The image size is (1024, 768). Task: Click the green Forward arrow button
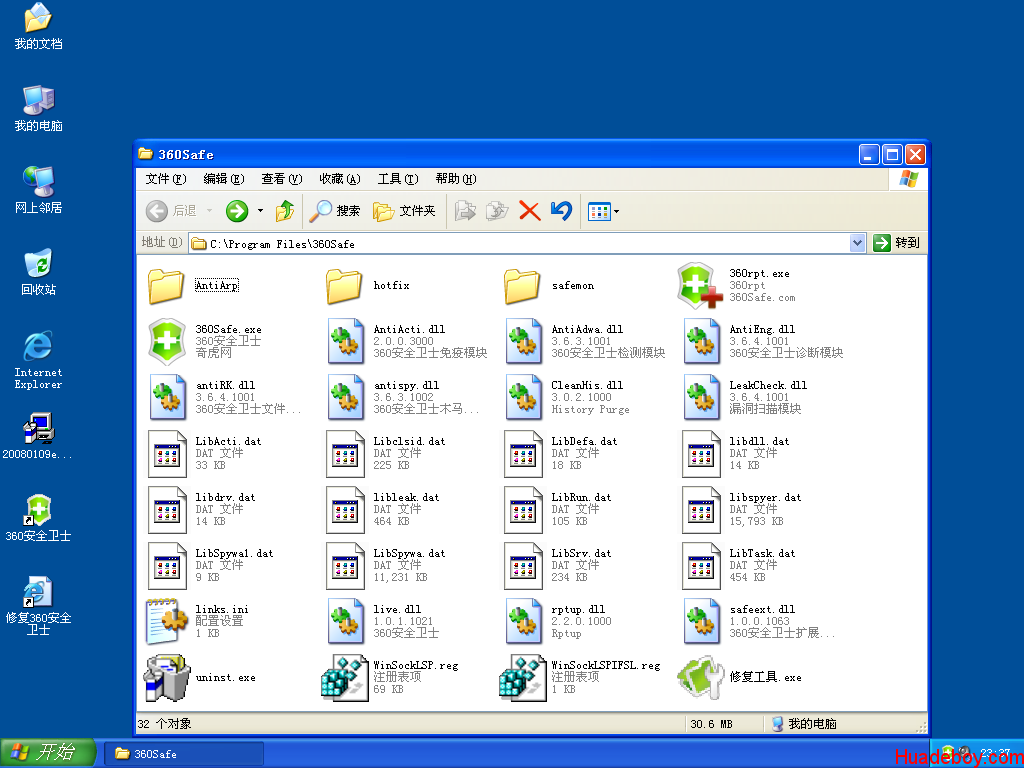point(237,211)
